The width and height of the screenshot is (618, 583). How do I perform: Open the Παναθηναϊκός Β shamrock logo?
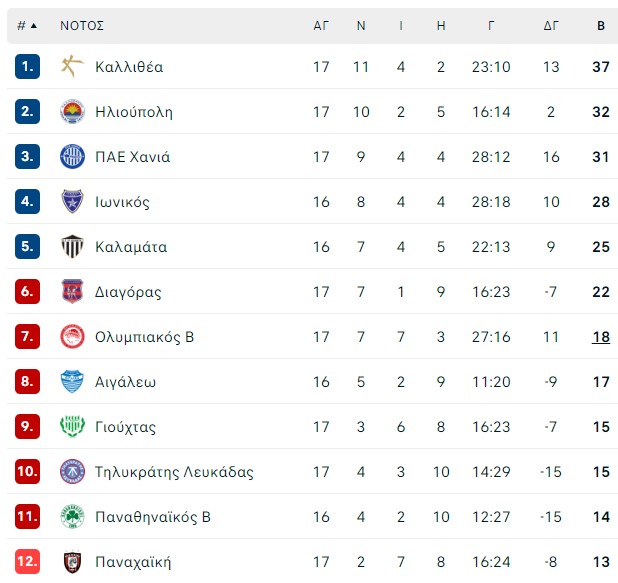pos(72,516)
